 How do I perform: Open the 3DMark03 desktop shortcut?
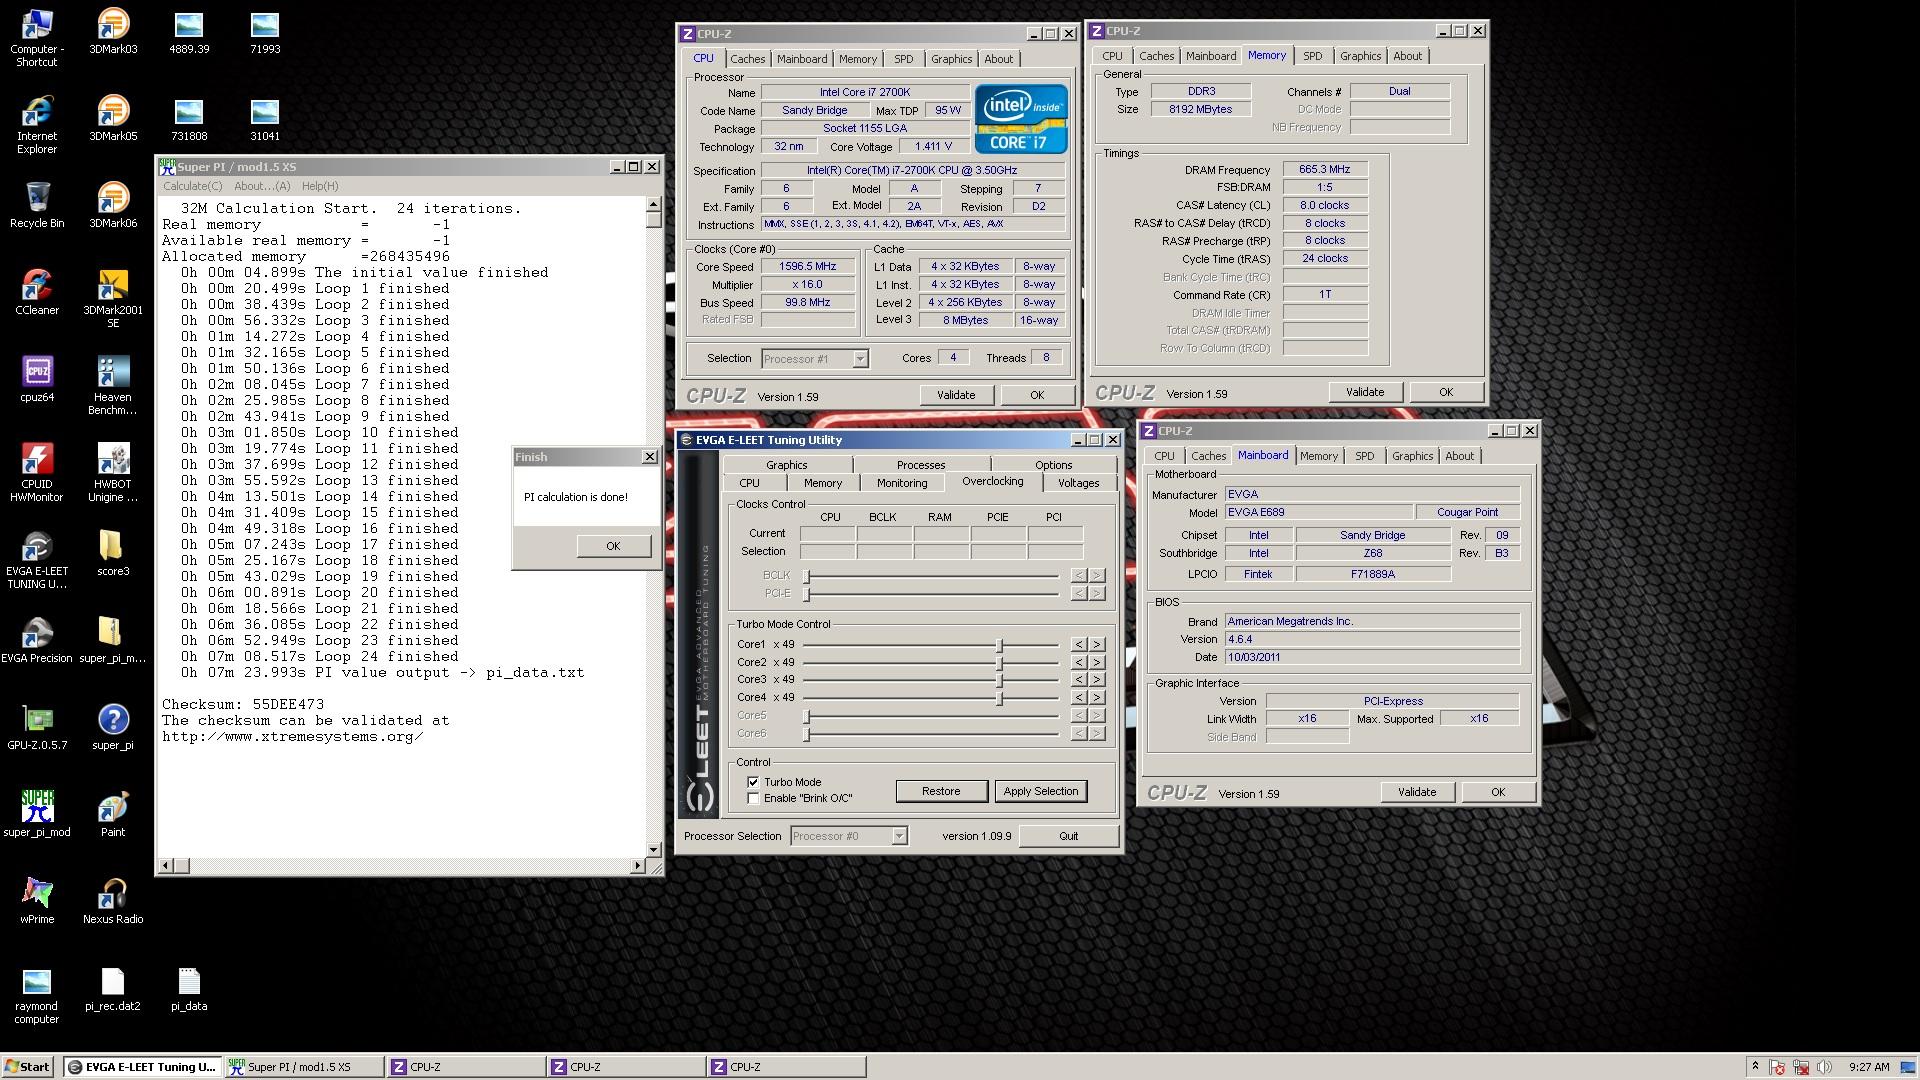pos(113,32)
